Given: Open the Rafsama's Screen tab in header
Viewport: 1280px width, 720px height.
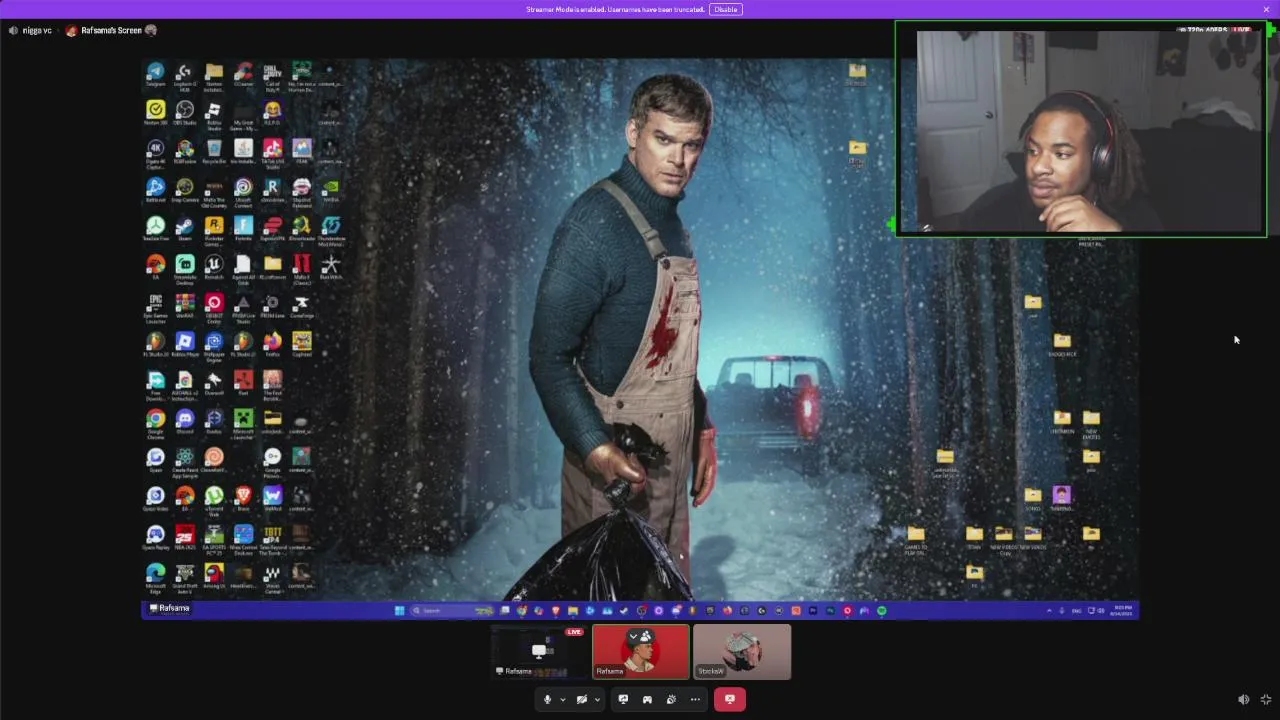Looking at the screenshot, I should point(111,30).
